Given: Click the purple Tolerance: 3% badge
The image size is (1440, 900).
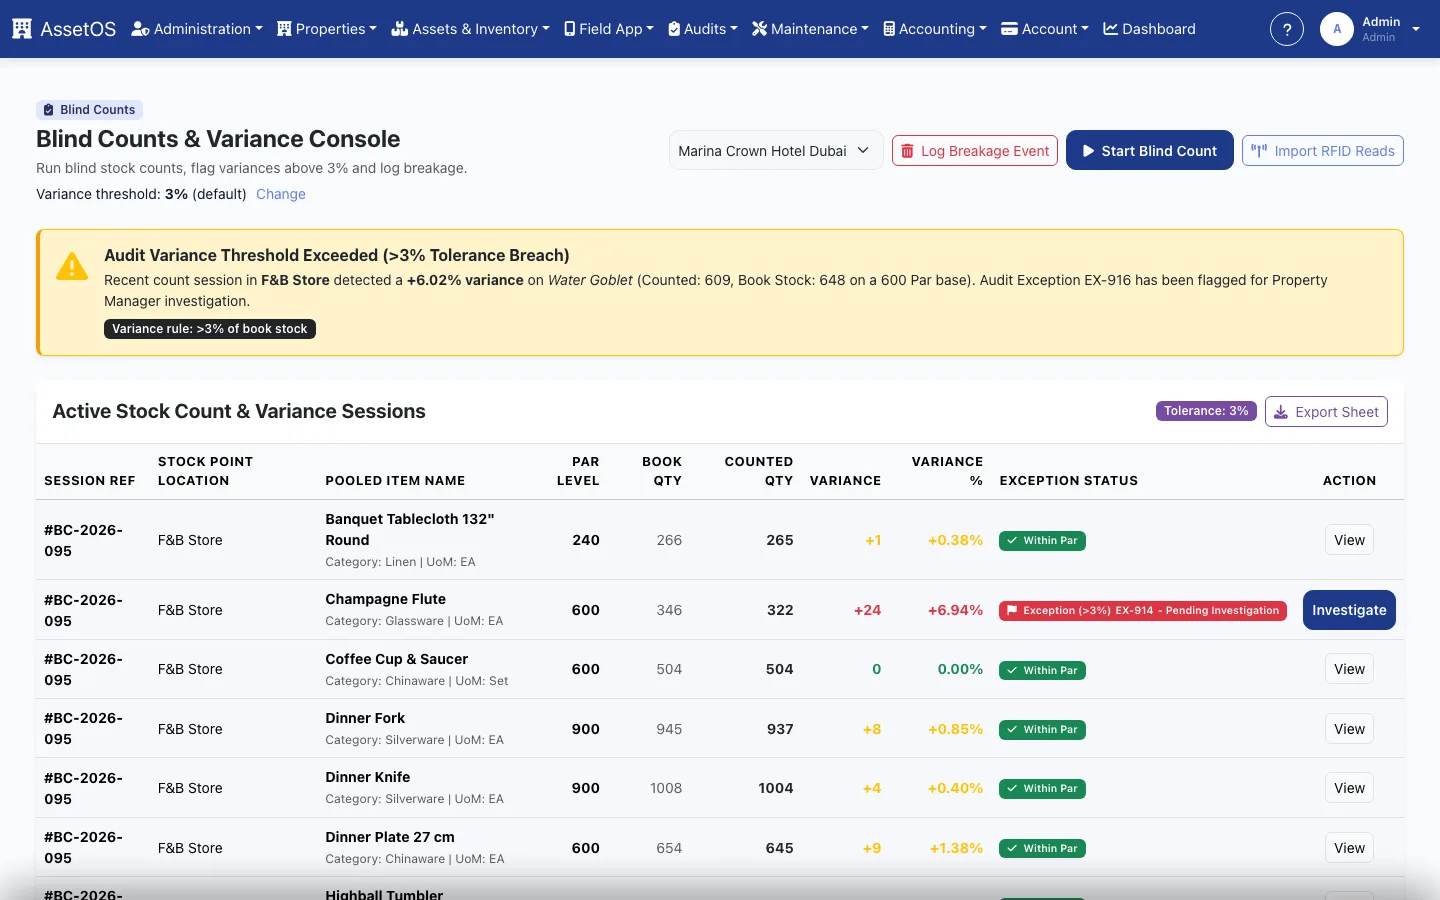Looking at the screenshot, I should (x=1206, y=411).
